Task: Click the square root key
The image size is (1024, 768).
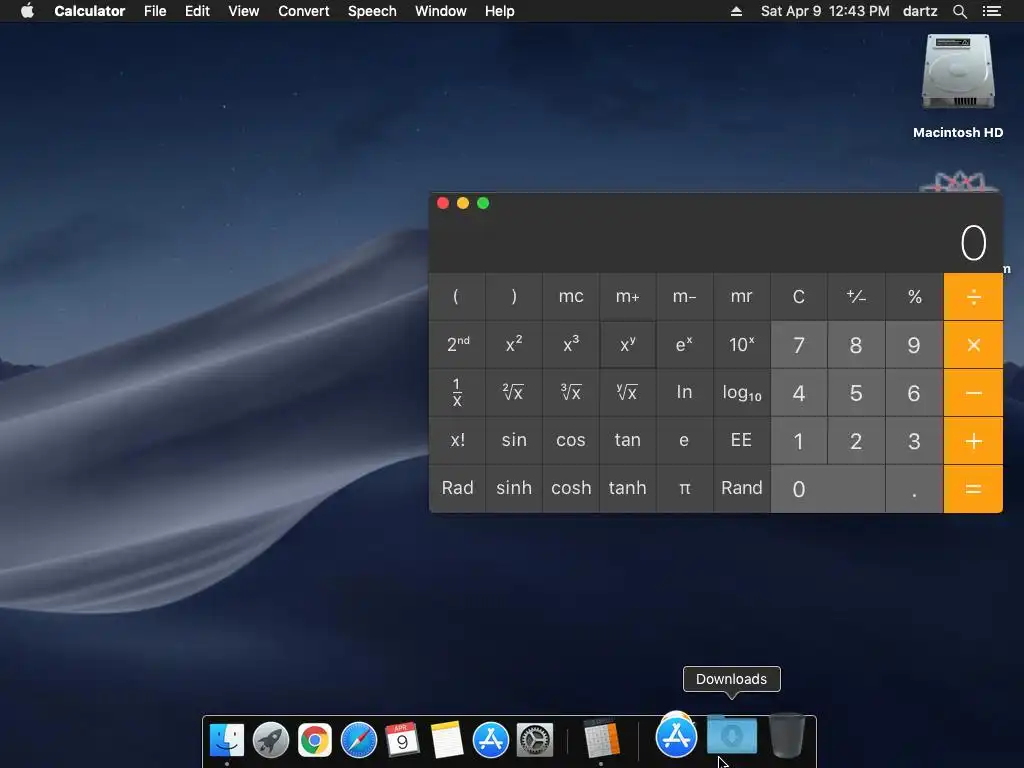Action: pos(514,392)
